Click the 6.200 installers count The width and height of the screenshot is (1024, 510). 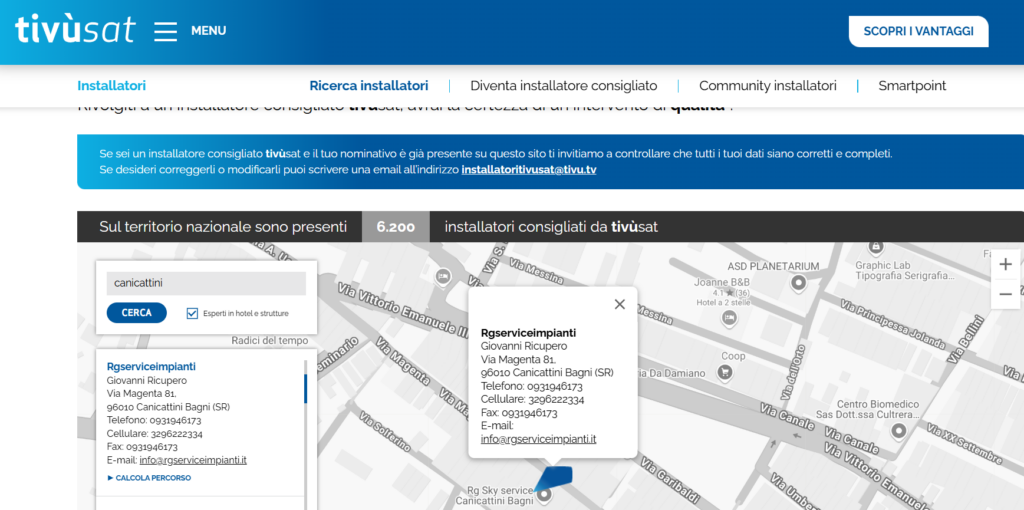pyautogui.click(x=396, y=227)
